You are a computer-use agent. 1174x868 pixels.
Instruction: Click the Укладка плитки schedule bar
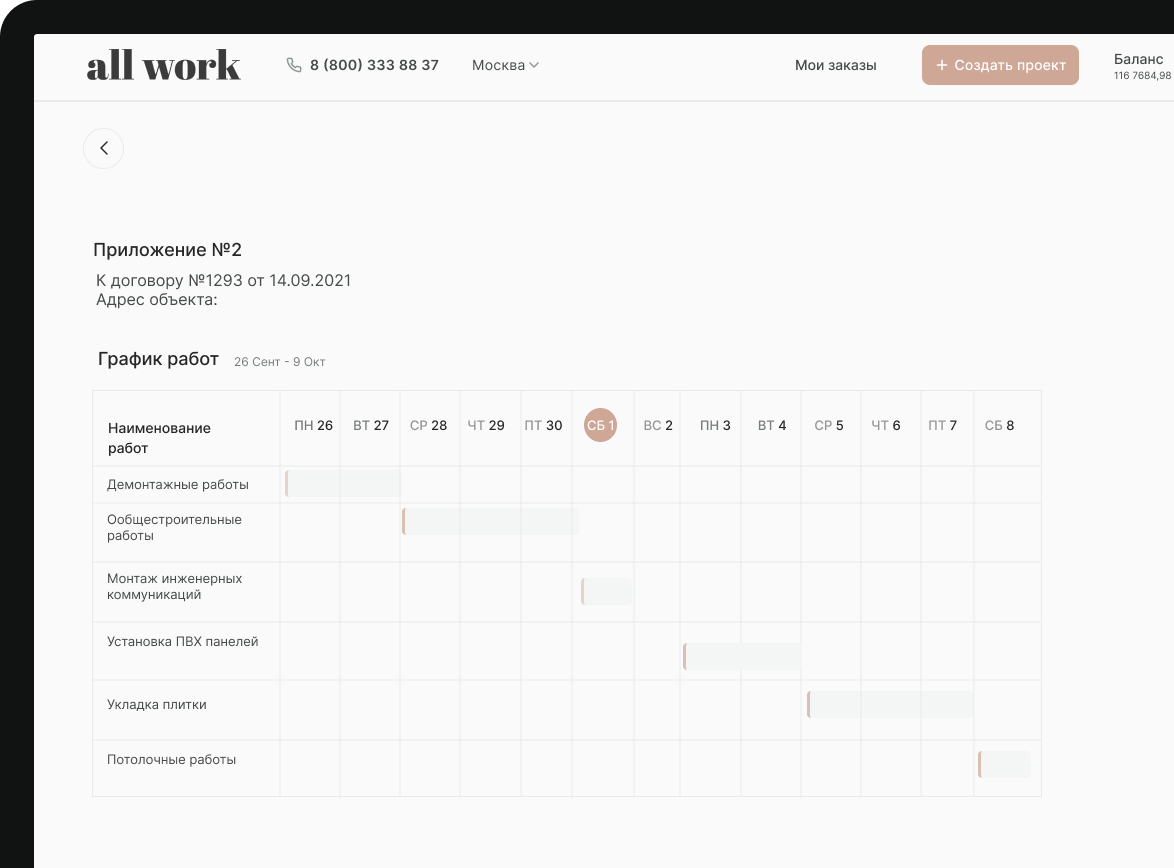click(890, 704)
